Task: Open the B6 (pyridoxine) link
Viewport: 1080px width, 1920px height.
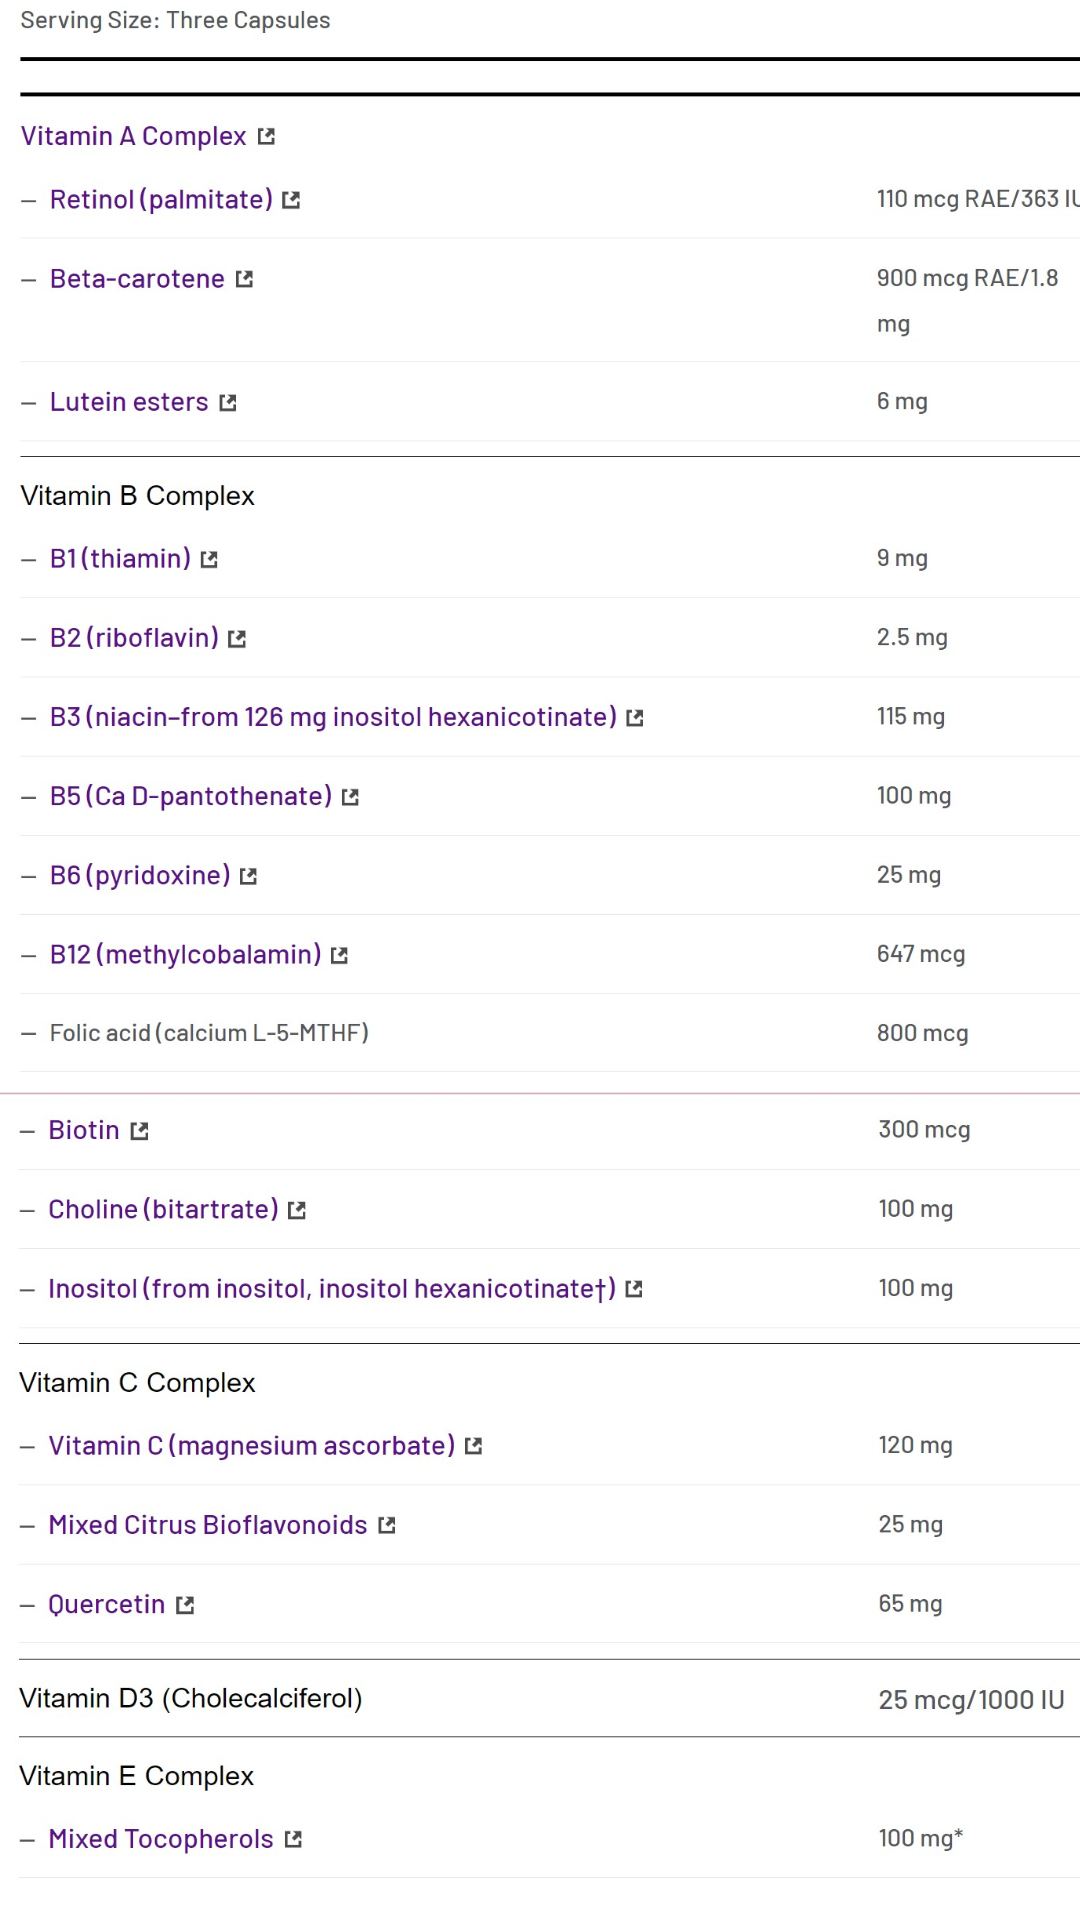Action: (x=140, y=875)
